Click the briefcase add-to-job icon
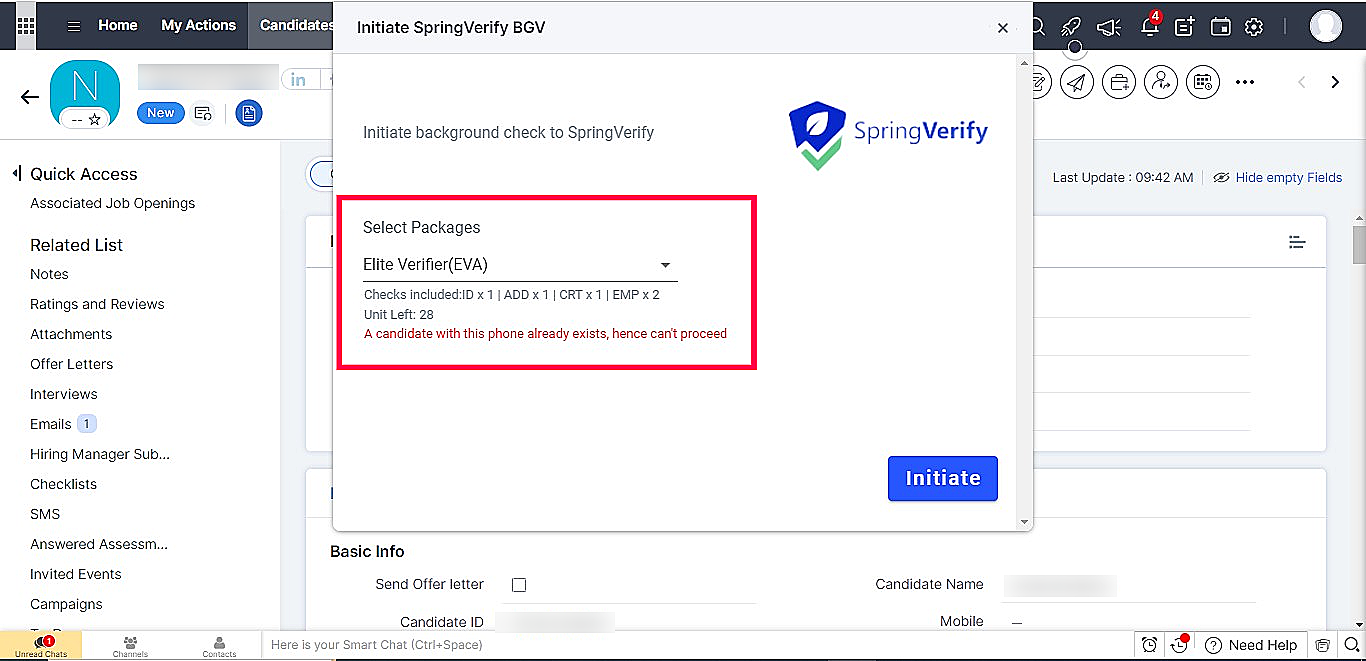Image resolution: width=1366 pixels, height=661 pixels. (x=1119, y=82)
